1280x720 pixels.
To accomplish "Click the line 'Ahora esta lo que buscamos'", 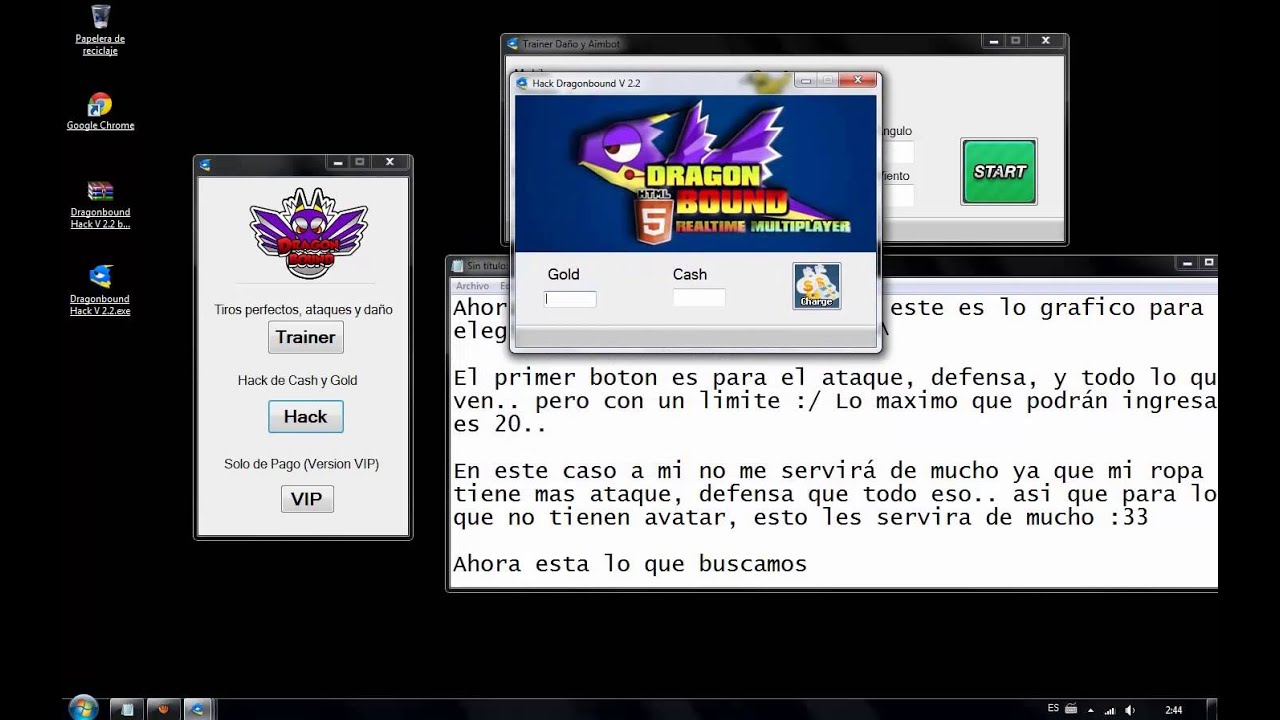I will [x=630, y=564].
